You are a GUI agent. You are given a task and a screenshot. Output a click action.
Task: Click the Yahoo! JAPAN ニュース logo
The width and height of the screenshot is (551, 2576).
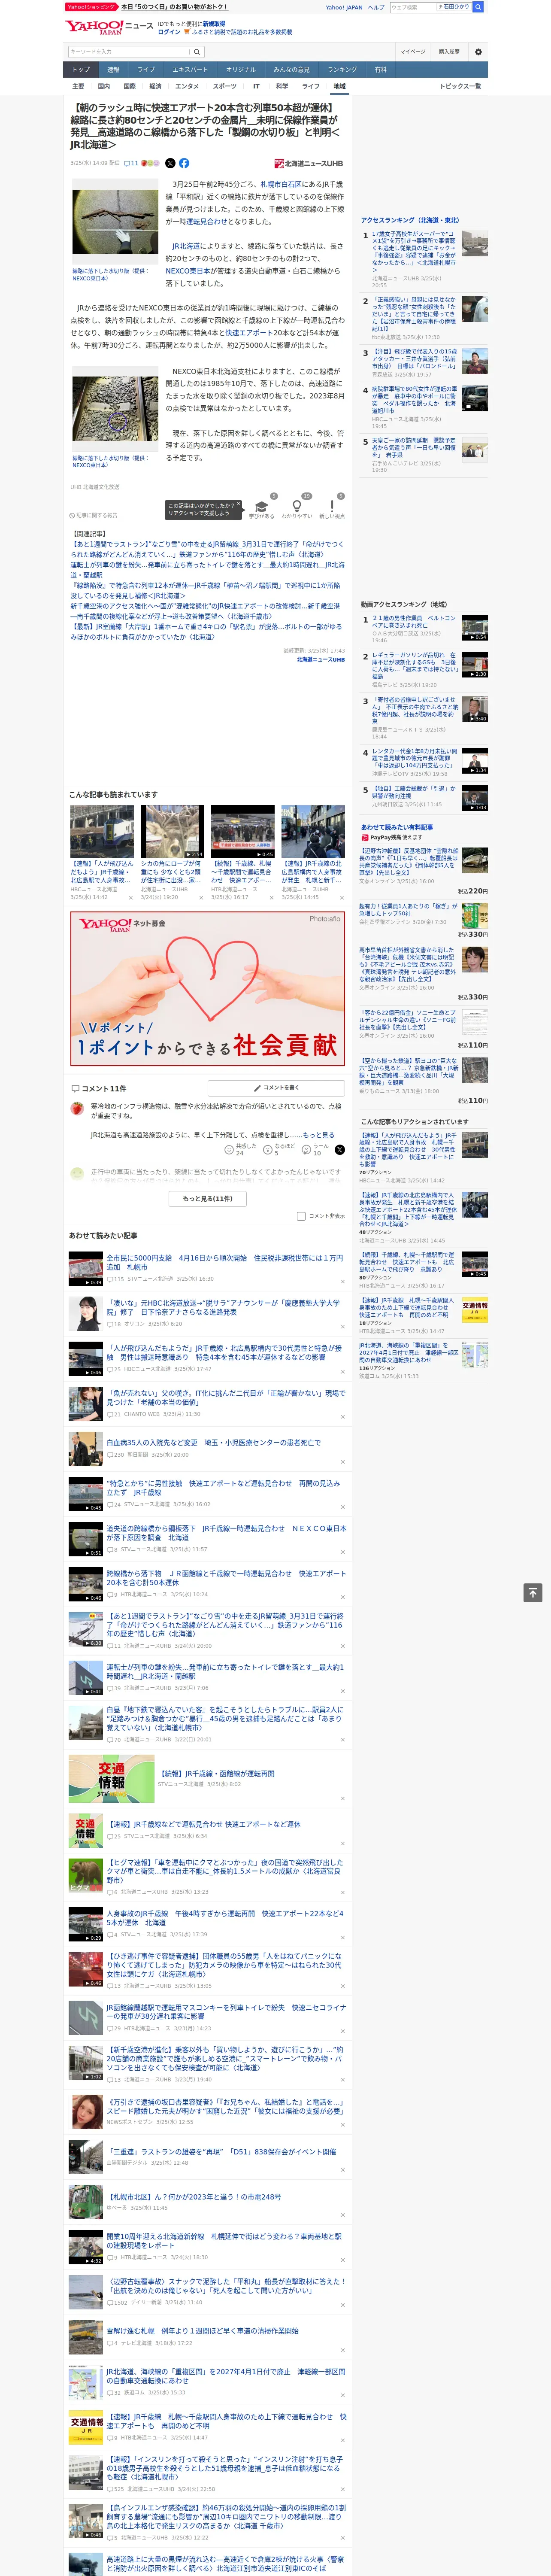109,27
